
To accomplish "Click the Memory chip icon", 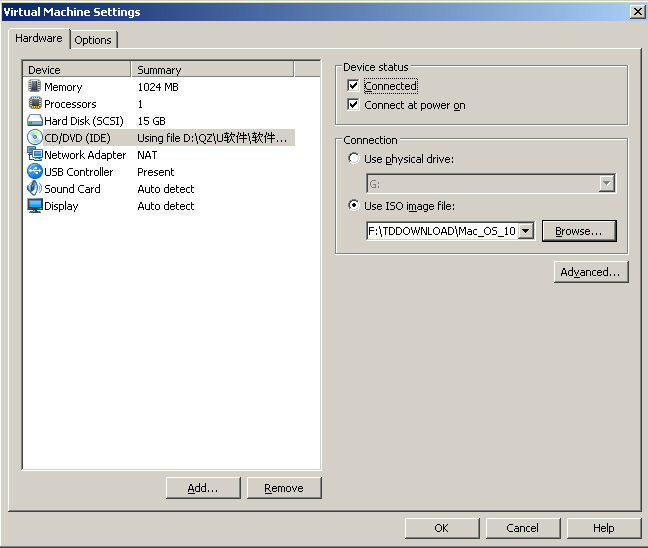I will pyautogui.click(x=35, y=86).
